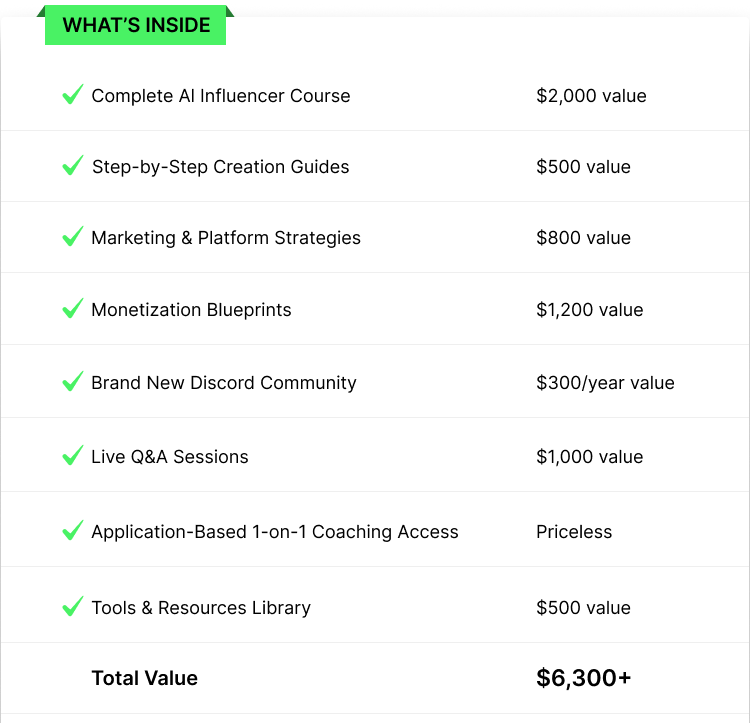Click the Live Q&A Sessions text
The width and height of the screenshot is (750, 723).
click(170, 457)
